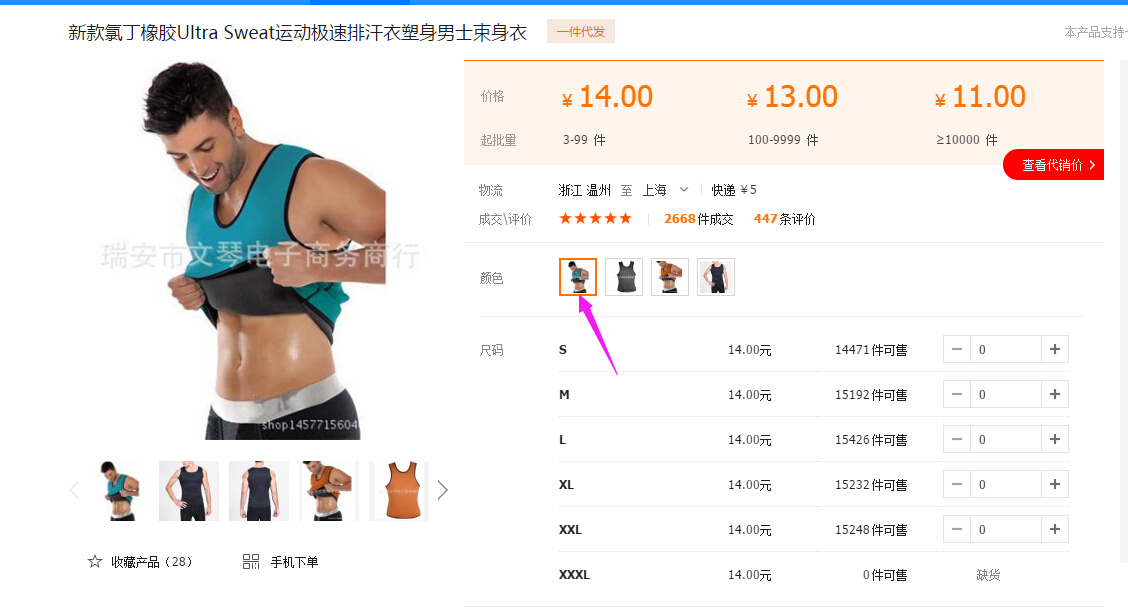Open the 2668 件成交 transactions link
This screenshot has height=609, width=1128.
[699, 219]
